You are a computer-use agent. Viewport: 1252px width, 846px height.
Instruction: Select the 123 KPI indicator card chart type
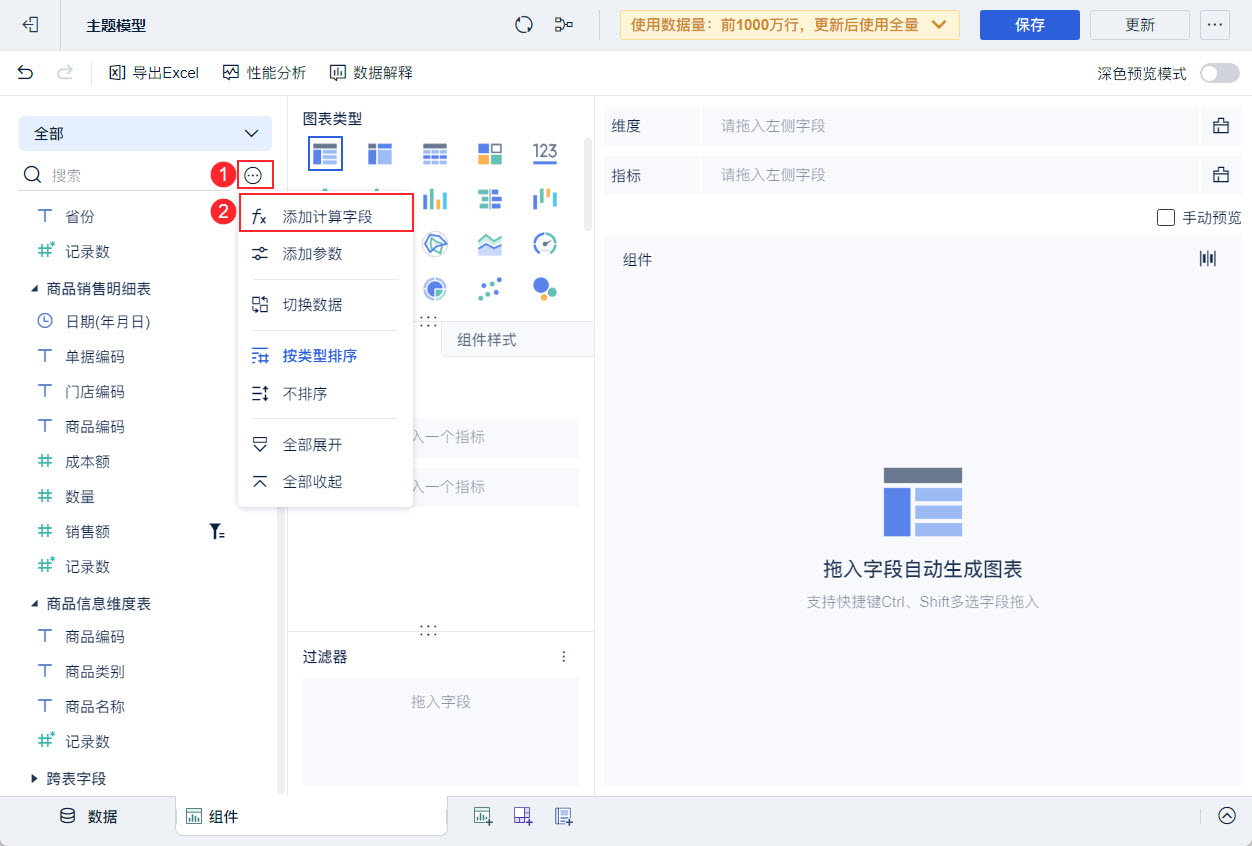[x=545, y=152]
